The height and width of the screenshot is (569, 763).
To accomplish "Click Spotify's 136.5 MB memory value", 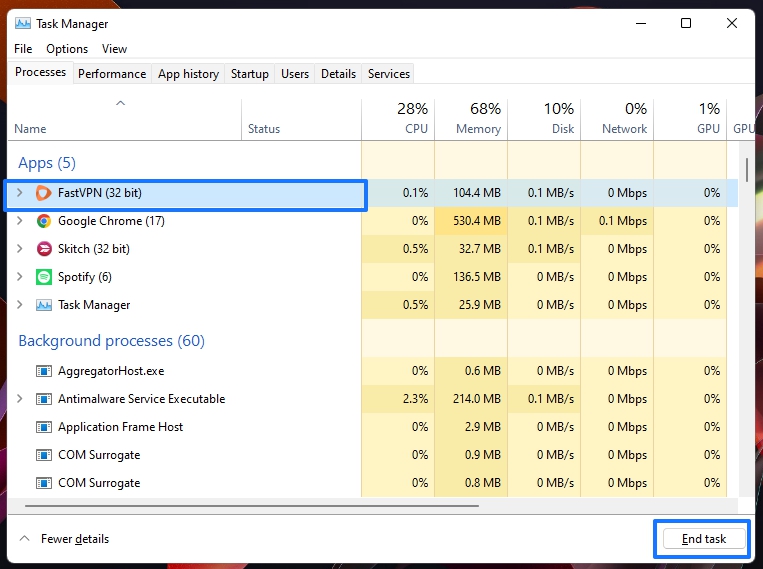I will [477, 277].
